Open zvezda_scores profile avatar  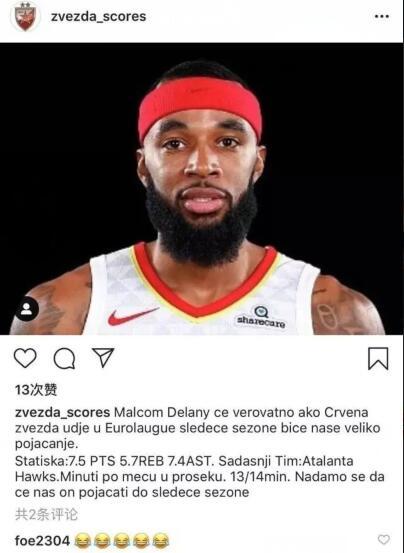click(25, 16)
